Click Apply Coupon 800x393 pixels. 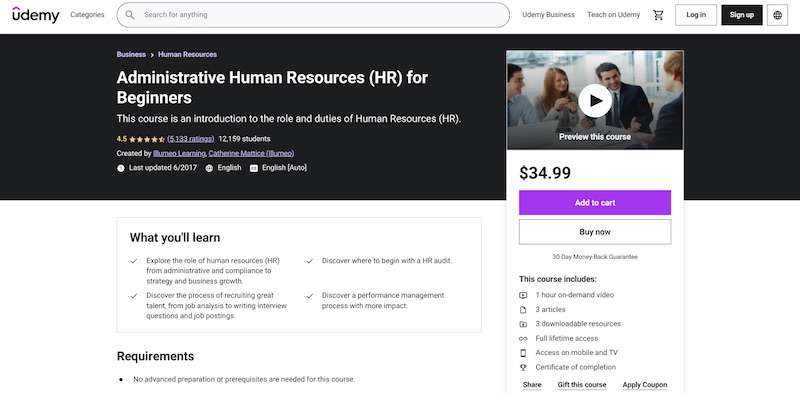pos(644,385)
